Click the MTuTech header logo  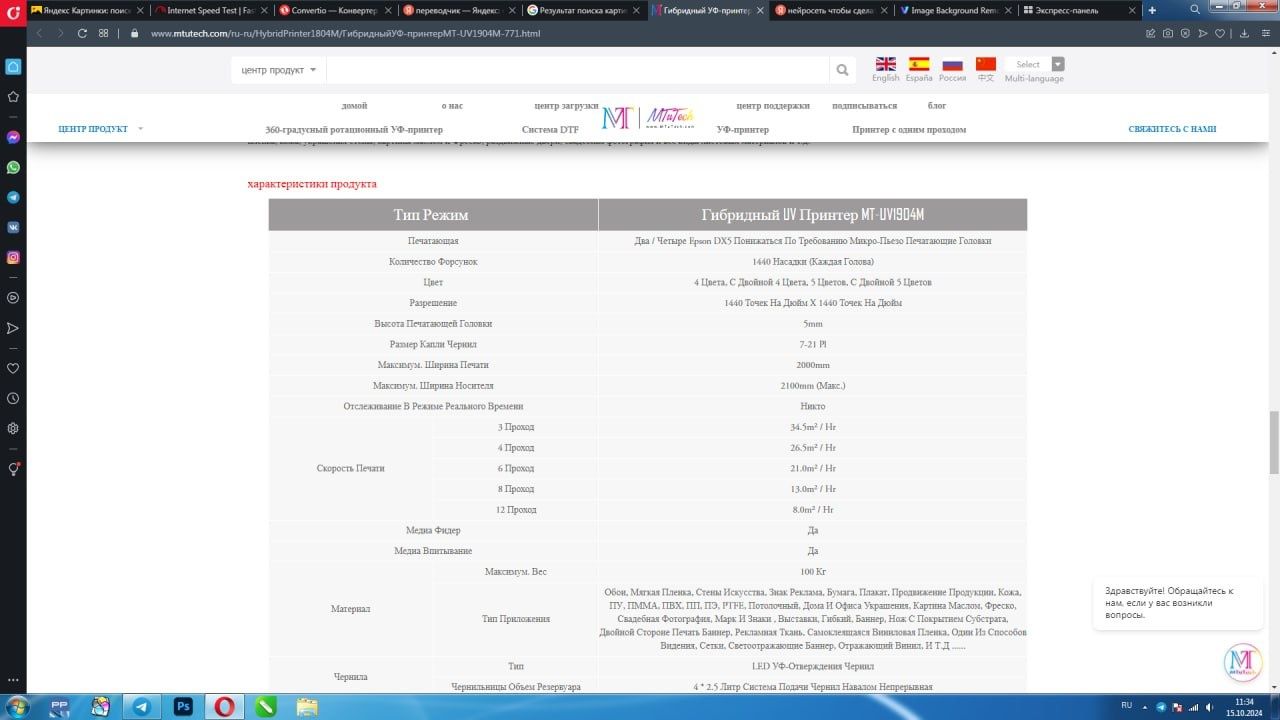click(x=648, y=117)
